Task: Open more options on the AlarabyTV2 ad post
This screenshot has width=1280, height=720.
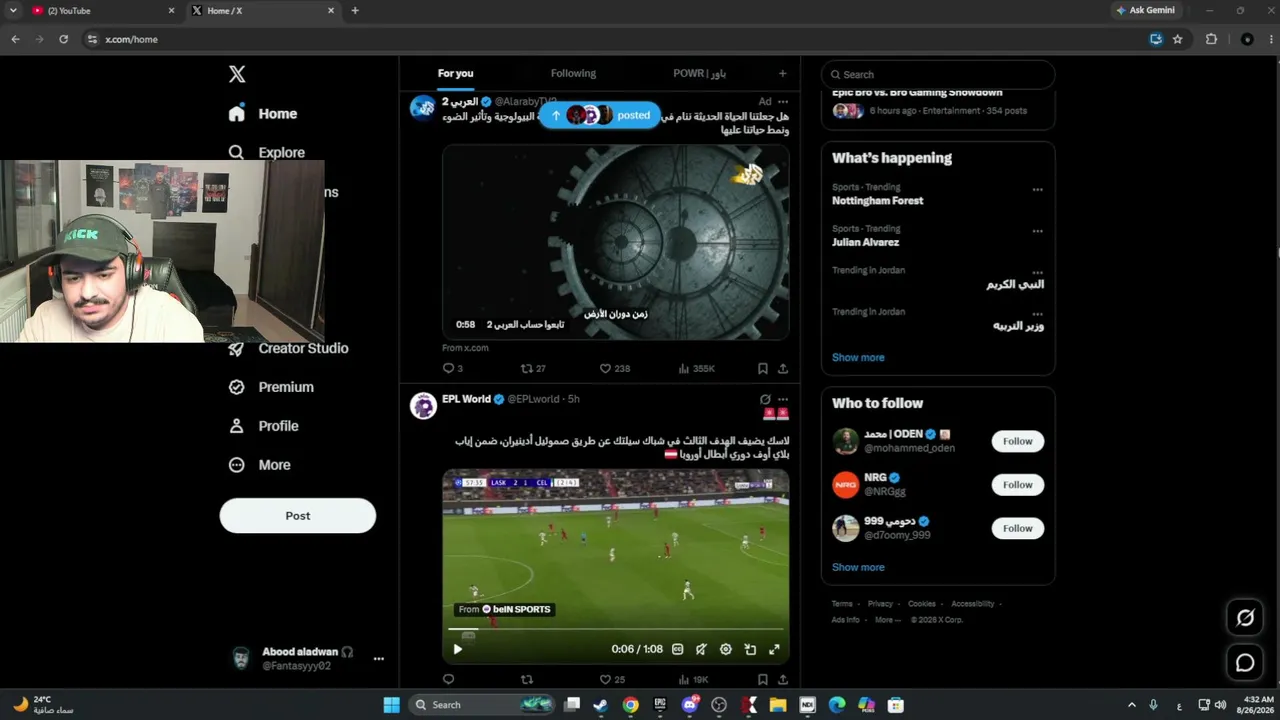Action: [x=783, y=101]
